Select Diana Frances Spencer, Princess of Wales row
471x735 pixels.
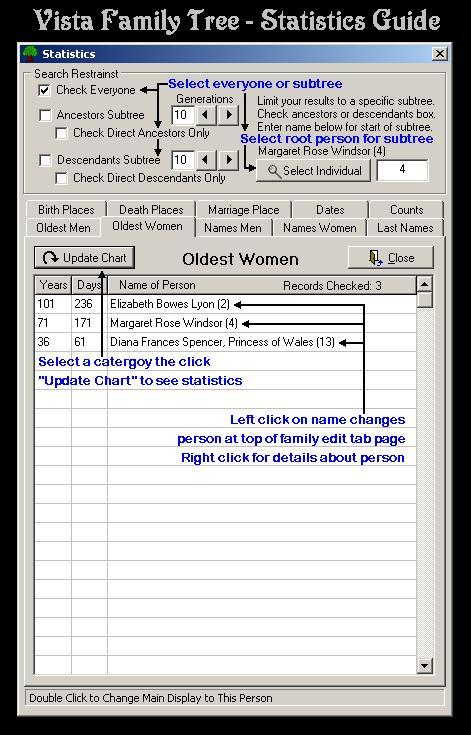(225, 342)
